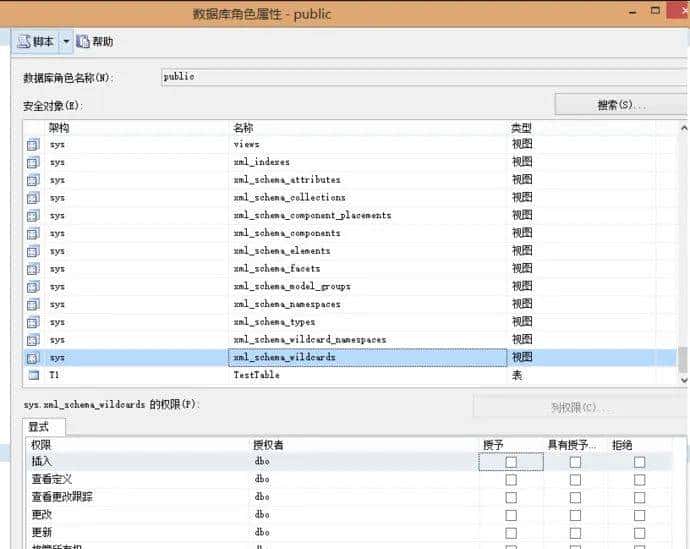Click the view icon for xml_schema_model_groups row
Image resolution: width=690 pixels, height=549 pixels.
pyautogui.click(x=33, y=287)
